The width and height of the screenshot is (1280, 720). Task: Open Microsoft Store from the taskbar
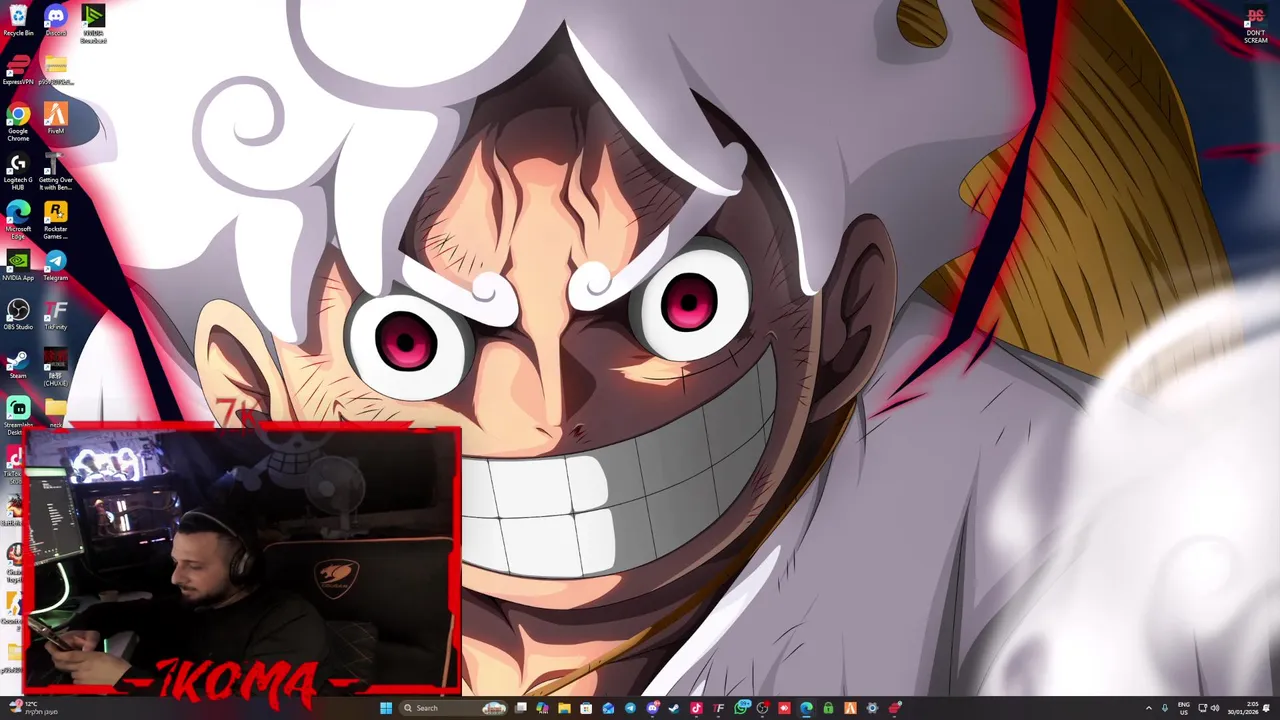pos(586,708)
